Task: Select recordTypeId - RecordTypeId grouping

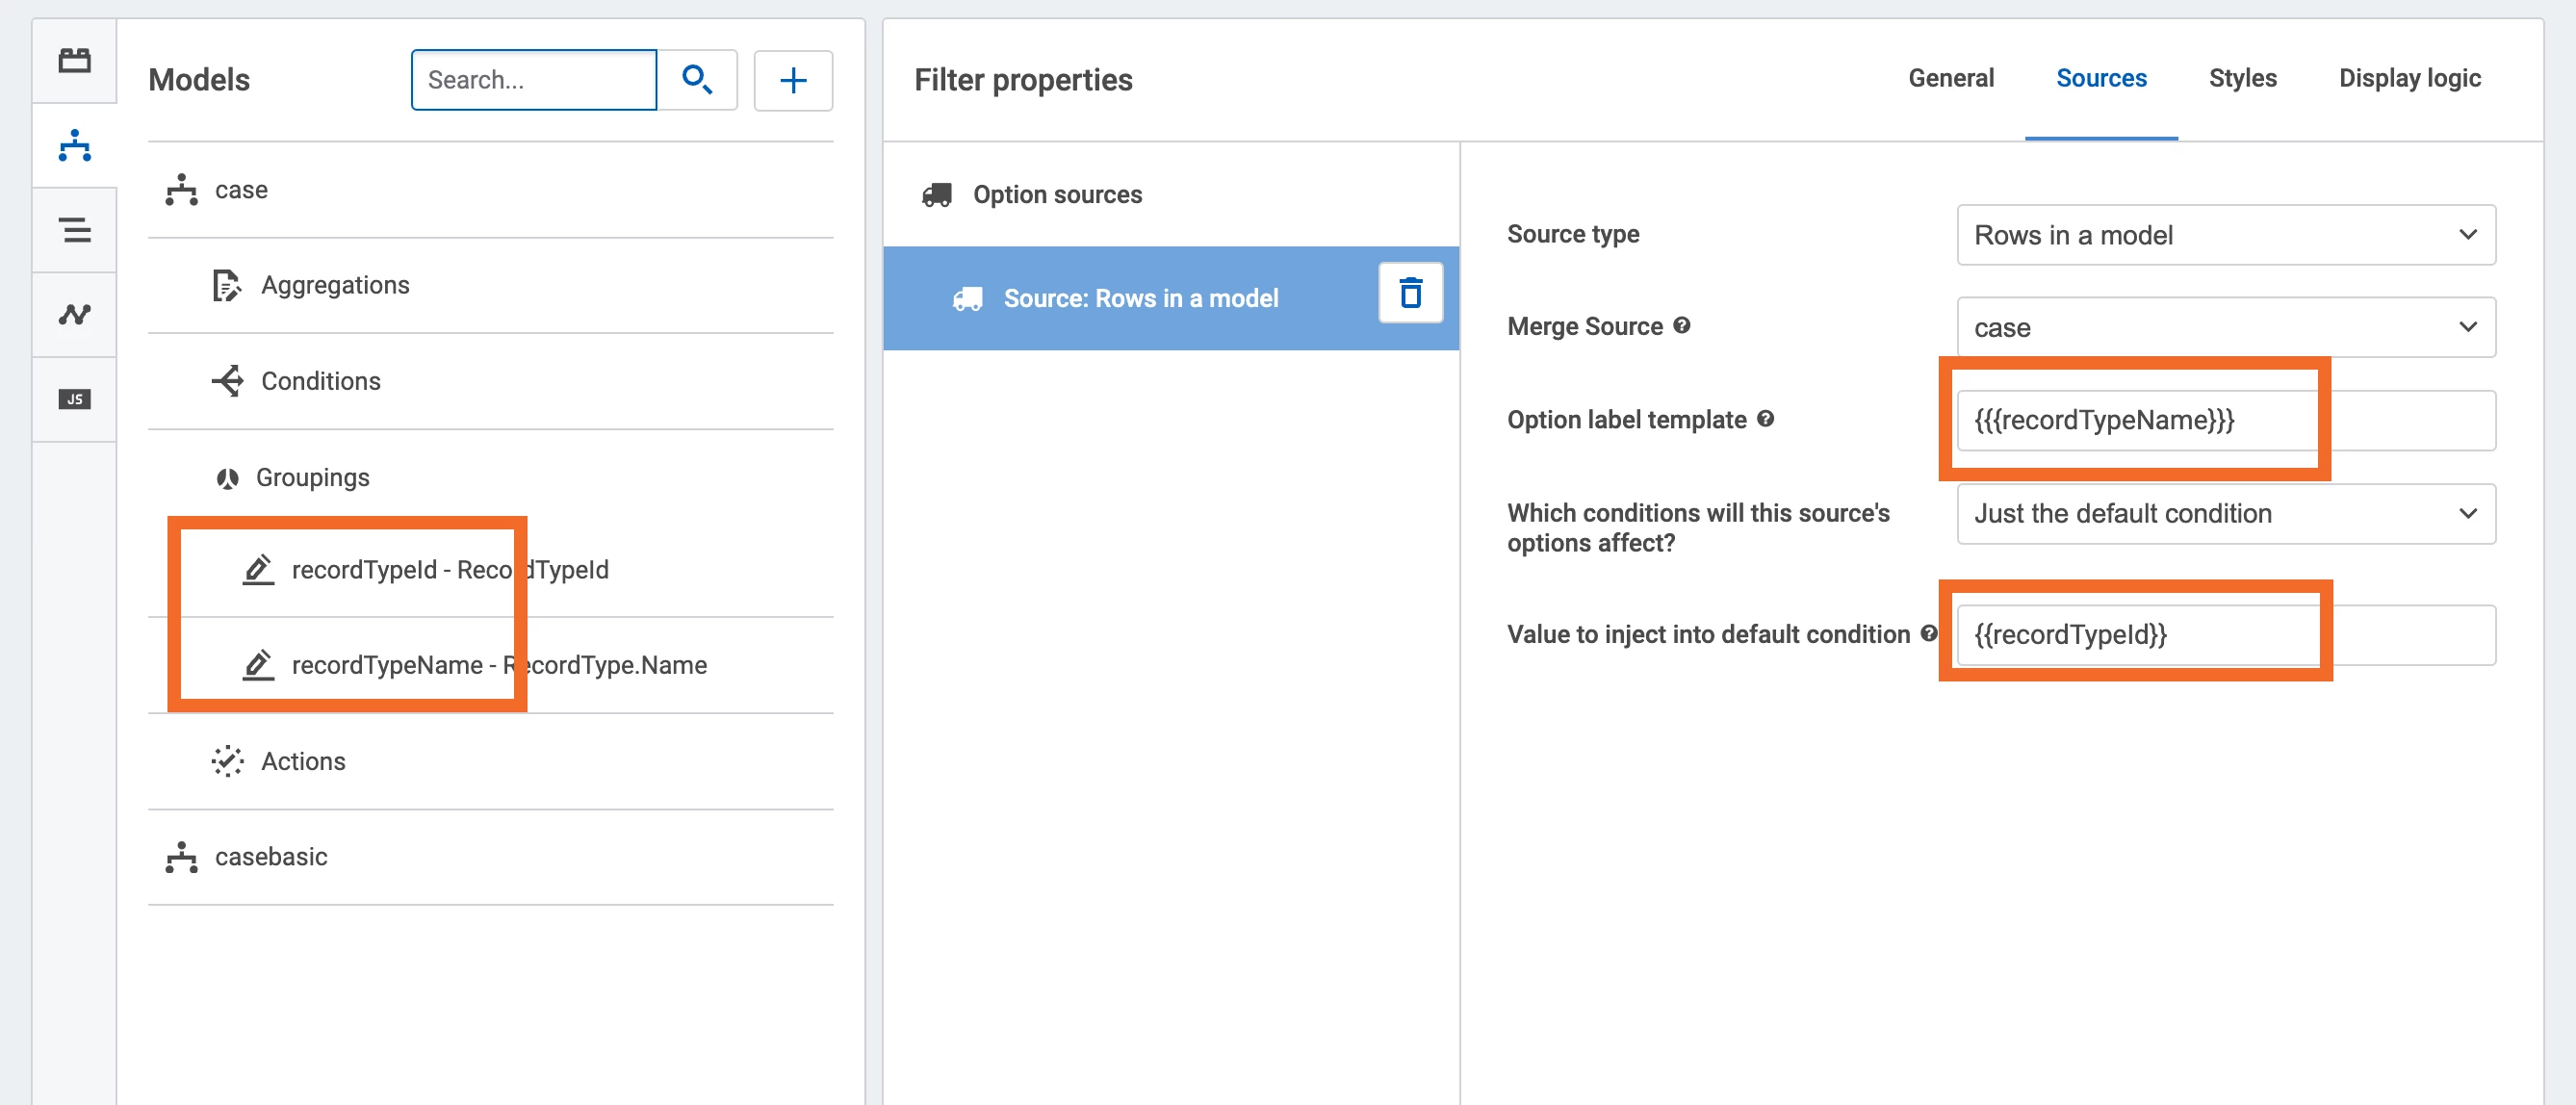Action: click(x=490, y=570)
